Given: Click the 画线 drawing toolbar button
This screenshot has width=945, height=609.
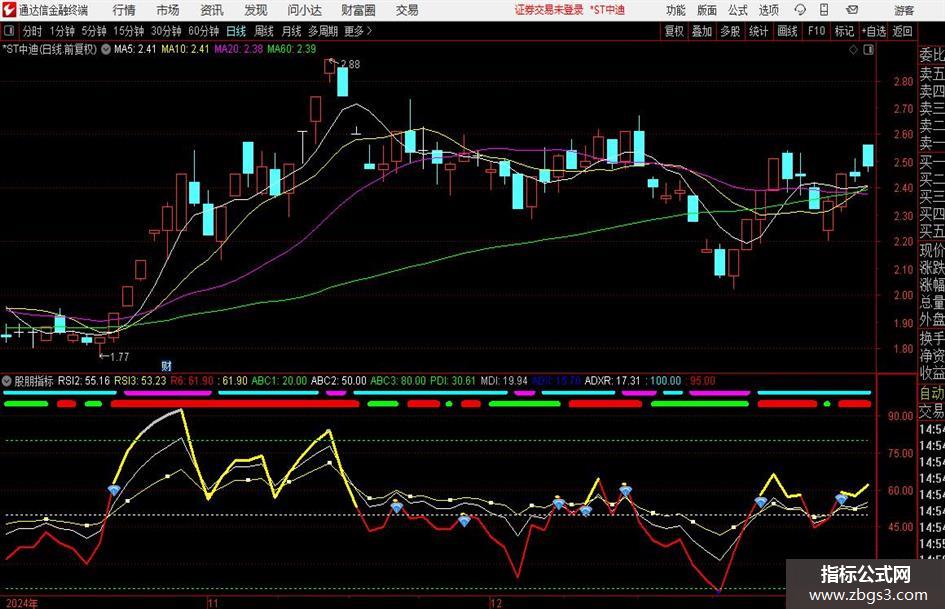Looking at the screenshot, I should pos(787,31).
